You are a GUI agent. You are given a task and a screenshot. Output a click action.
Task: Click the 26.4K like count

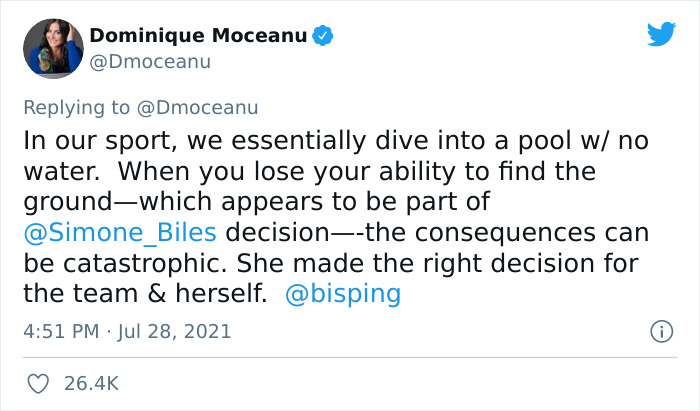91,383
